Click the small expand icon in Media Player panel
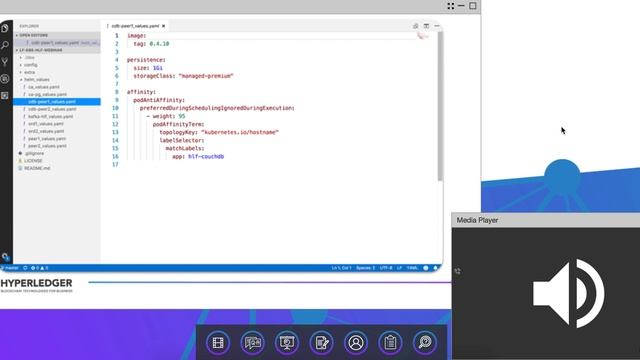 [x=457, y=271]
